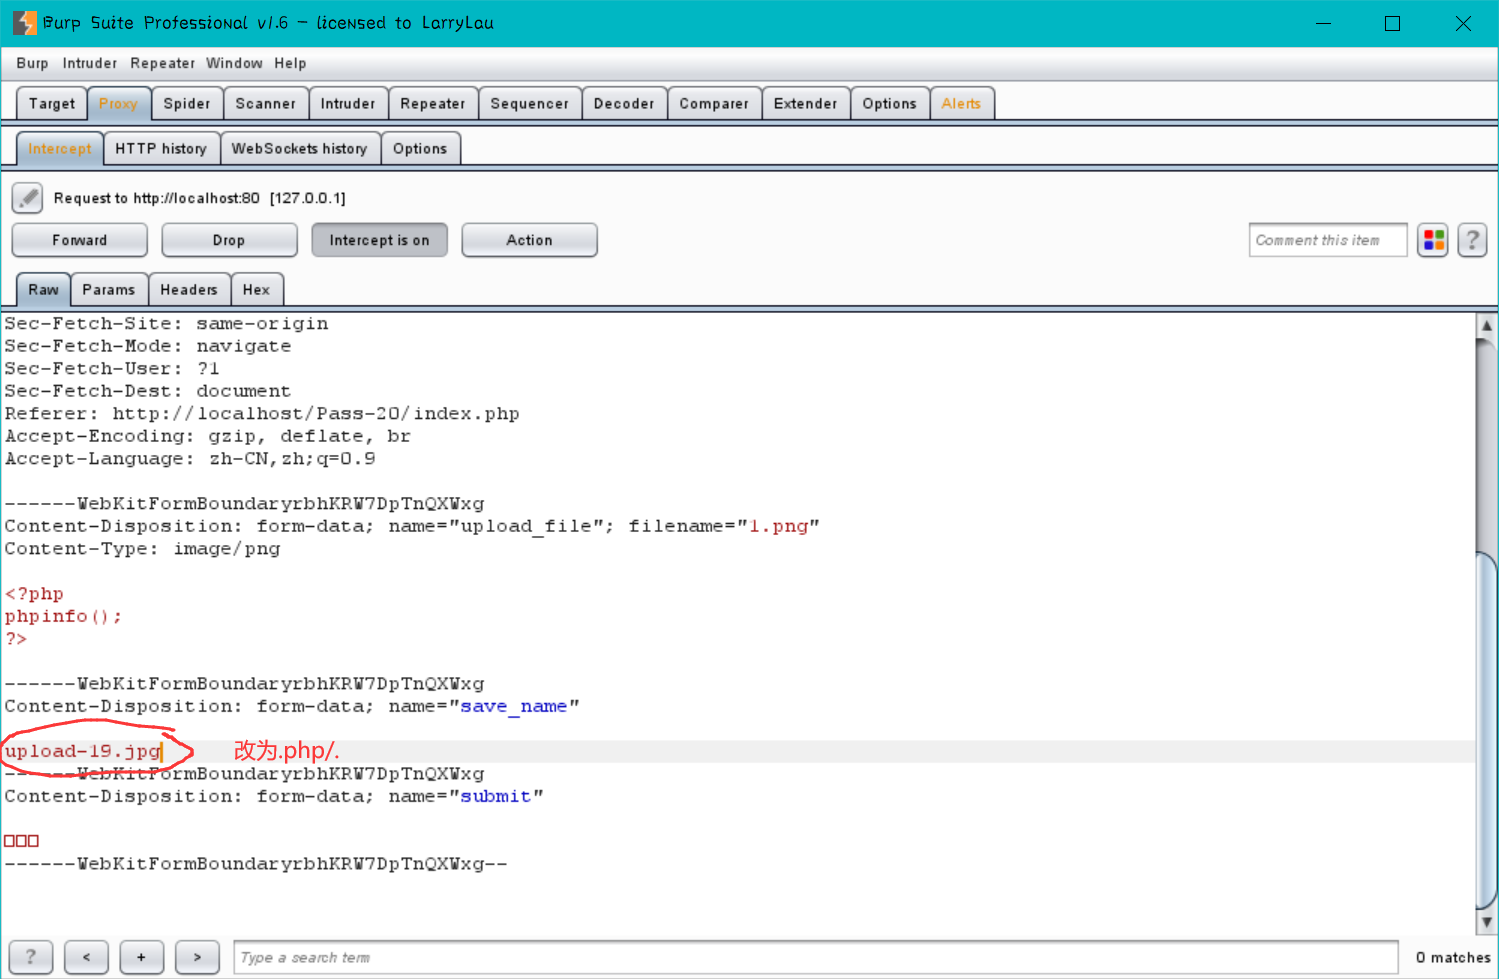The width and height of the screenshot is (1499, 979).
Task: Open the Intruder menu in menu bar
Action: [x=90, y=63]
